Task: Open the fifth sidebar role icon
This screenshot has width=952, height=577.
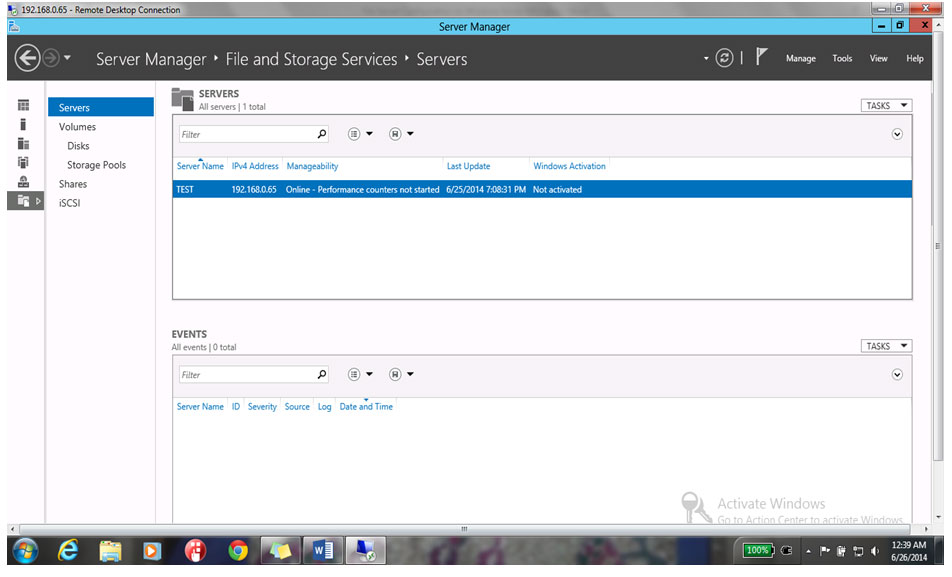Action: point(23,182)
